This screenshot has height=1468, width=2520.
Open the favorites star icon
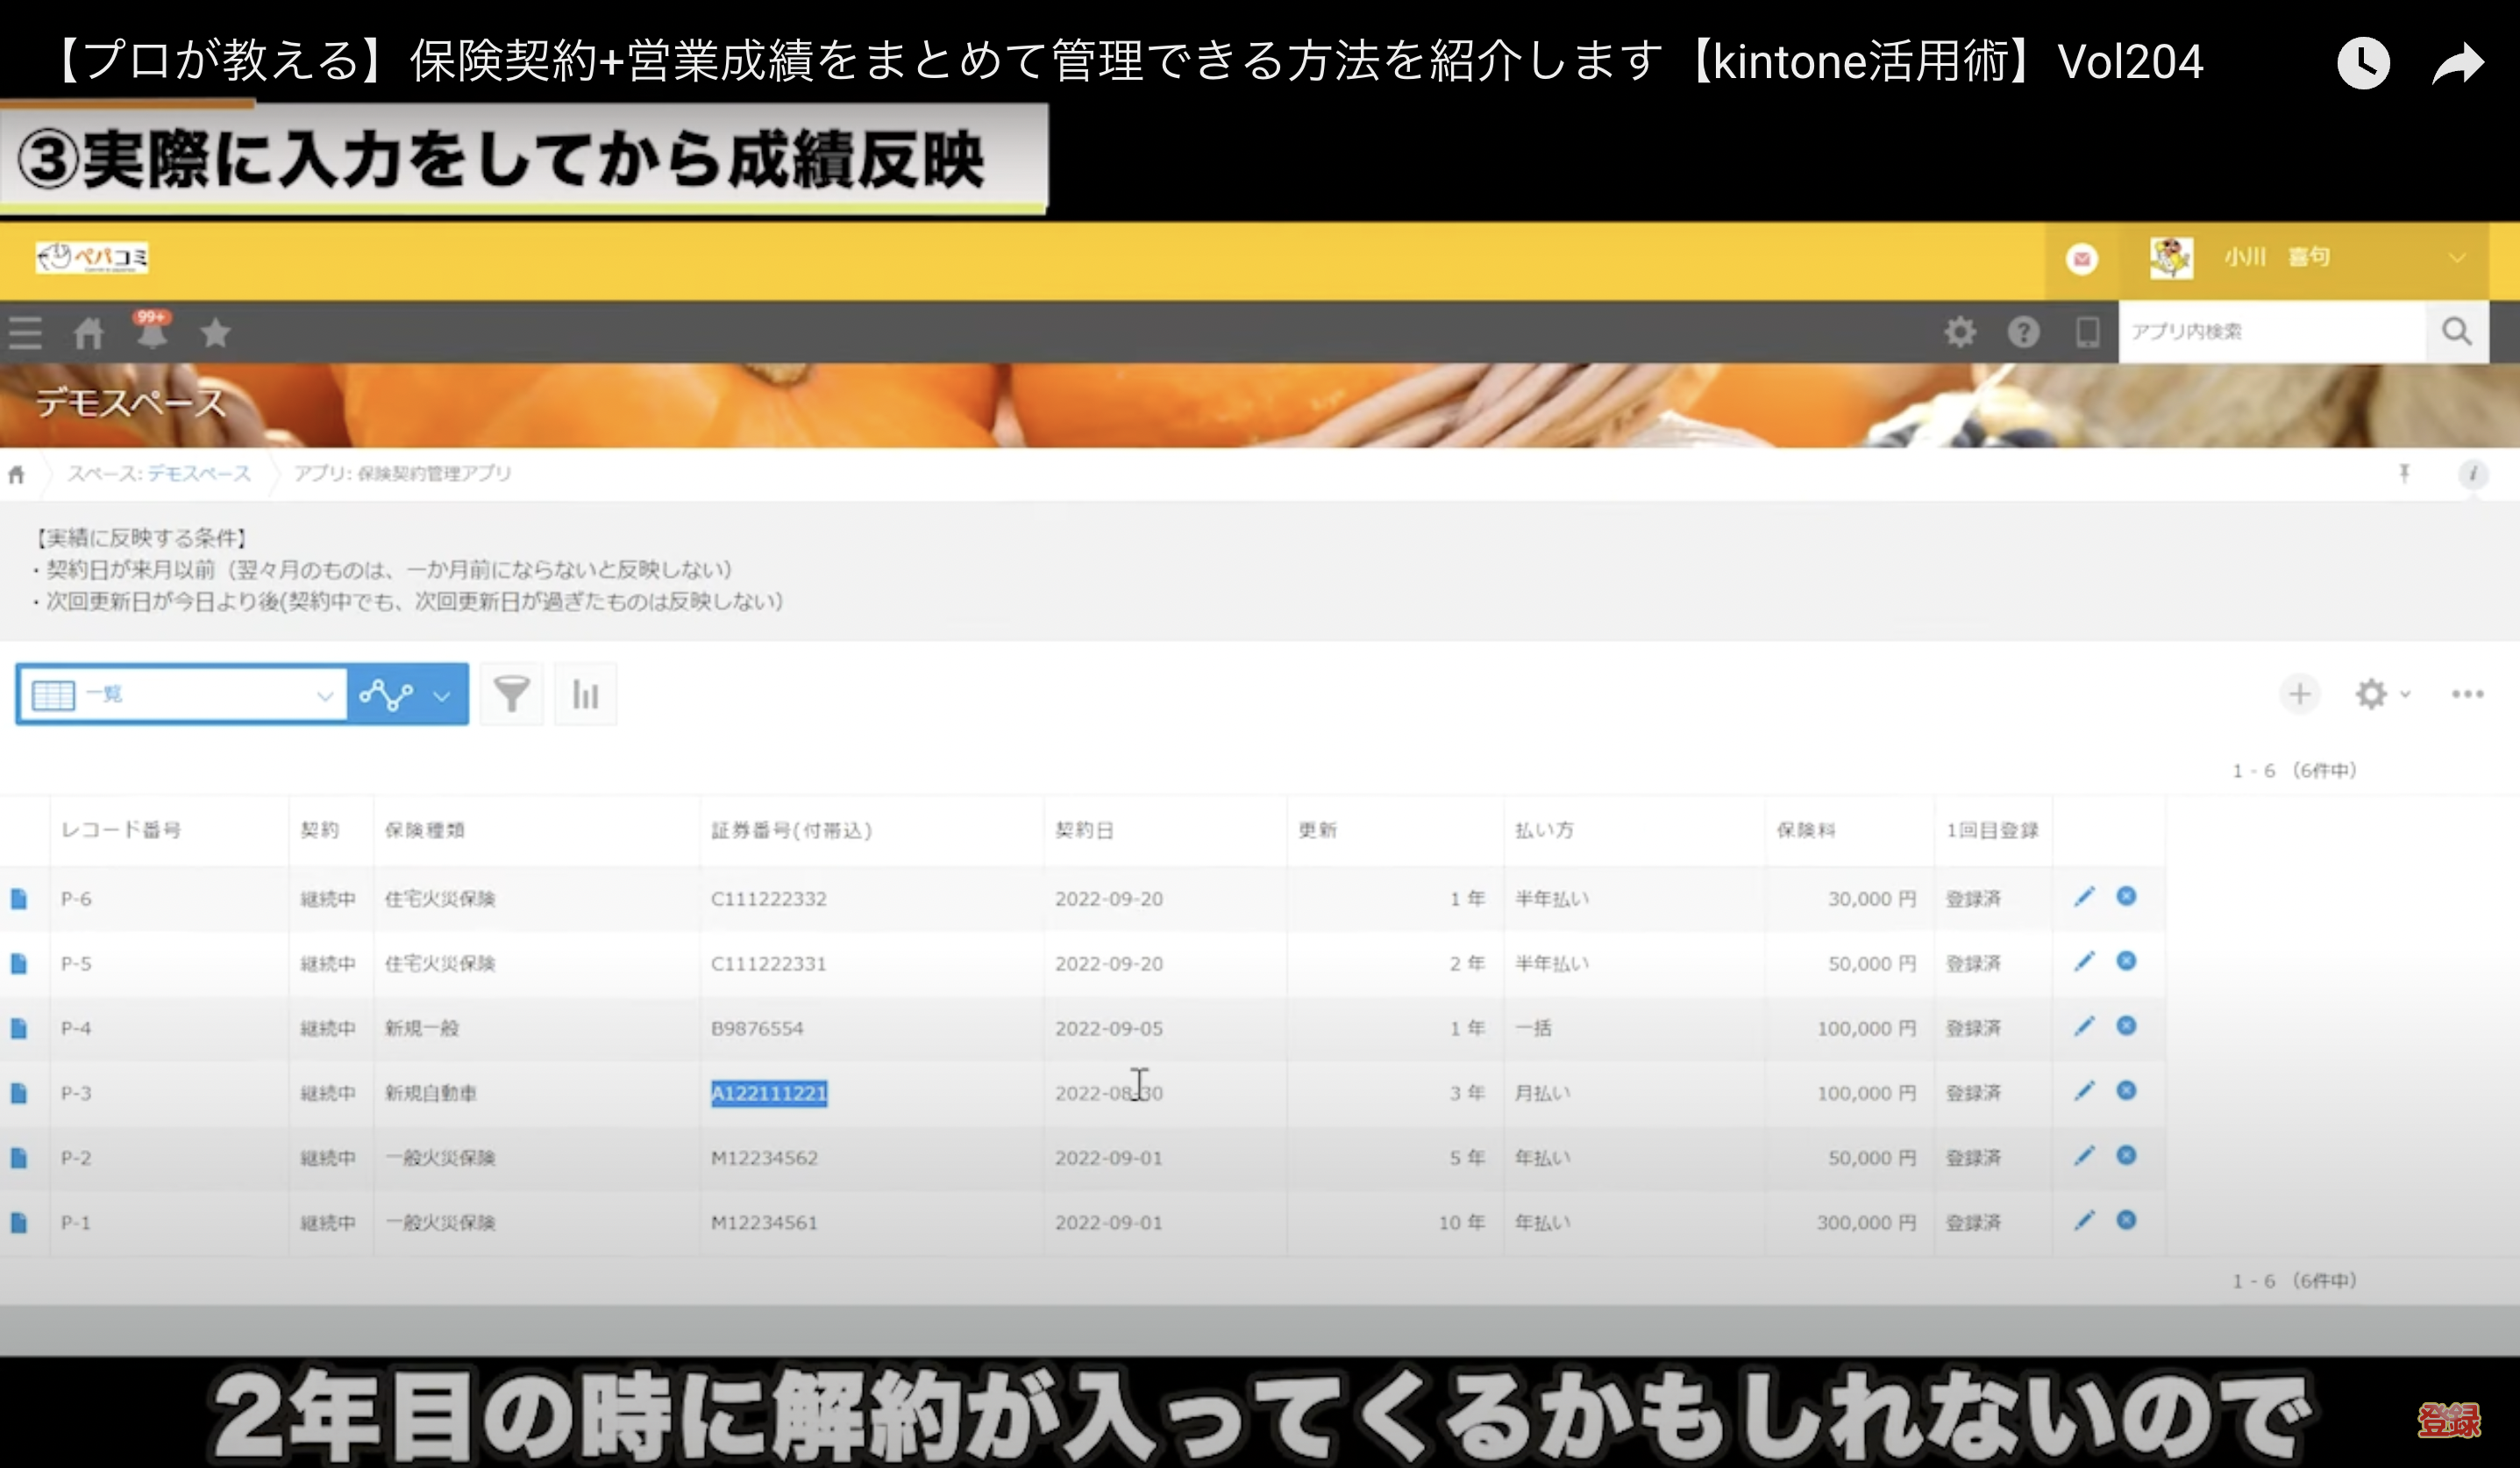[x=215, y=332]
